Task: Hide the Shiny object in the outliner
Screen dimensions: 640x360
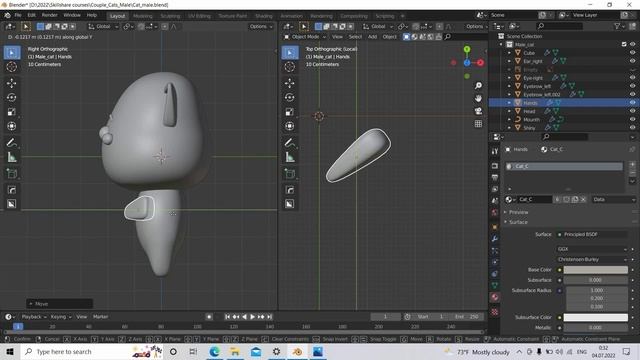Action: (632, 128)
